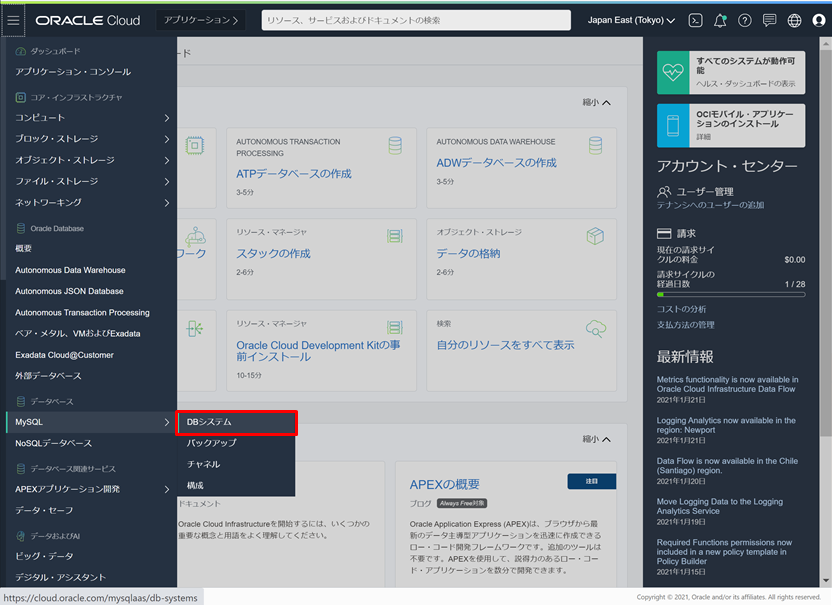Select DBシステム in the MySQL submenu
Image resolution: width=832 pixels, height=607 pixels.
236,422
